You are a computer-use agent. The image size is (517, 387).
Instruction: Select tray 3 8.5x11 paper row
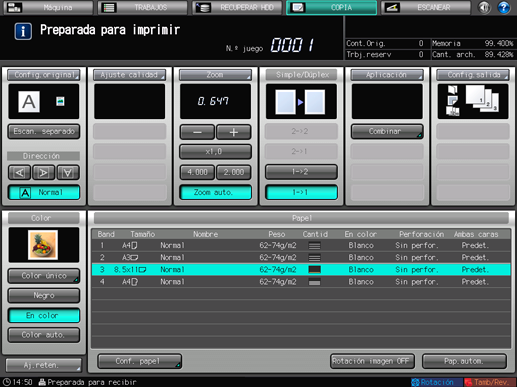[301, 270]
